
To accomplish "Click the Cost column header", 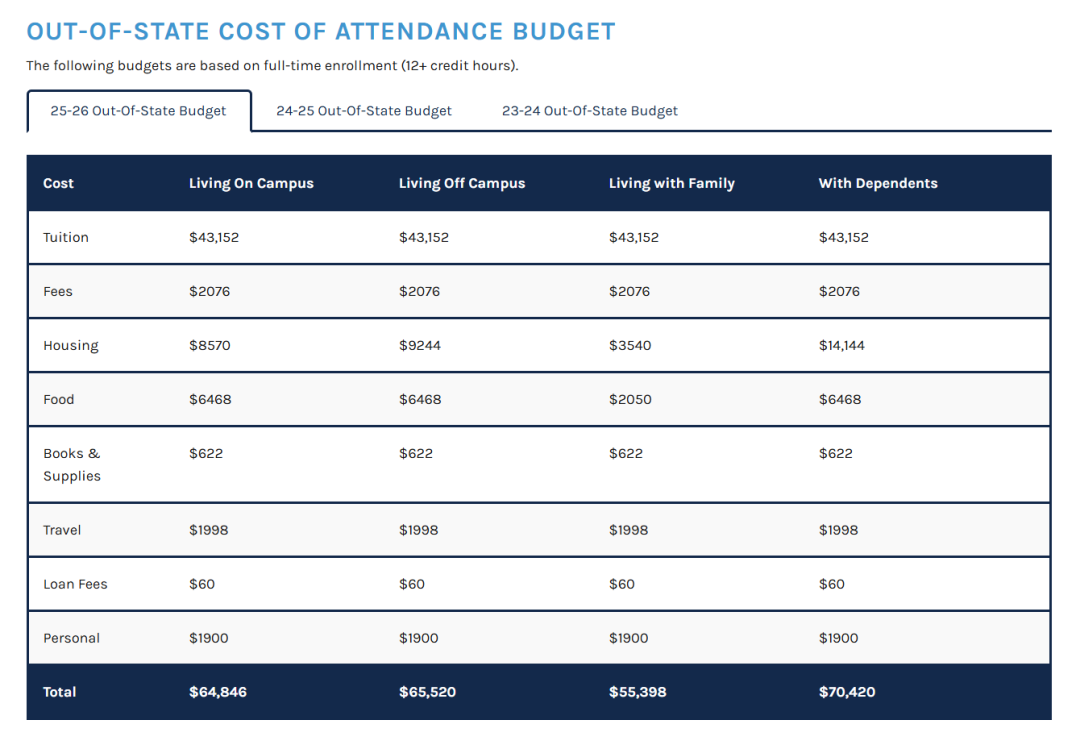I will click(58, 183).
